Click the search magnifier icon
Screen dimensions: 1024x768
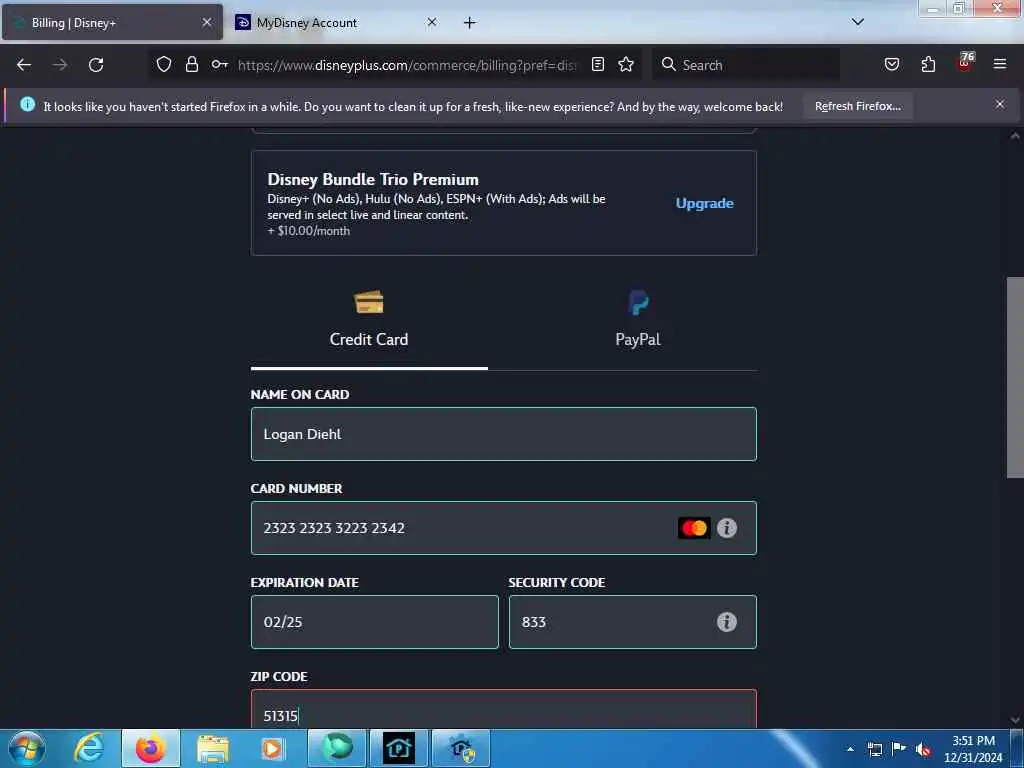point(668,65)
